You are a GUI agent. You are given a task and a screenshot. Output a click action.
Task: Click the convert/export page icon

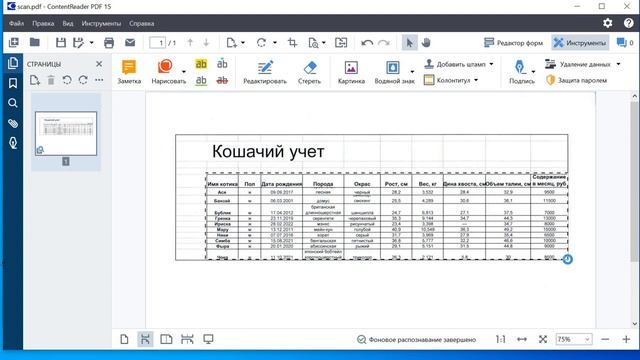click(341, 42)
